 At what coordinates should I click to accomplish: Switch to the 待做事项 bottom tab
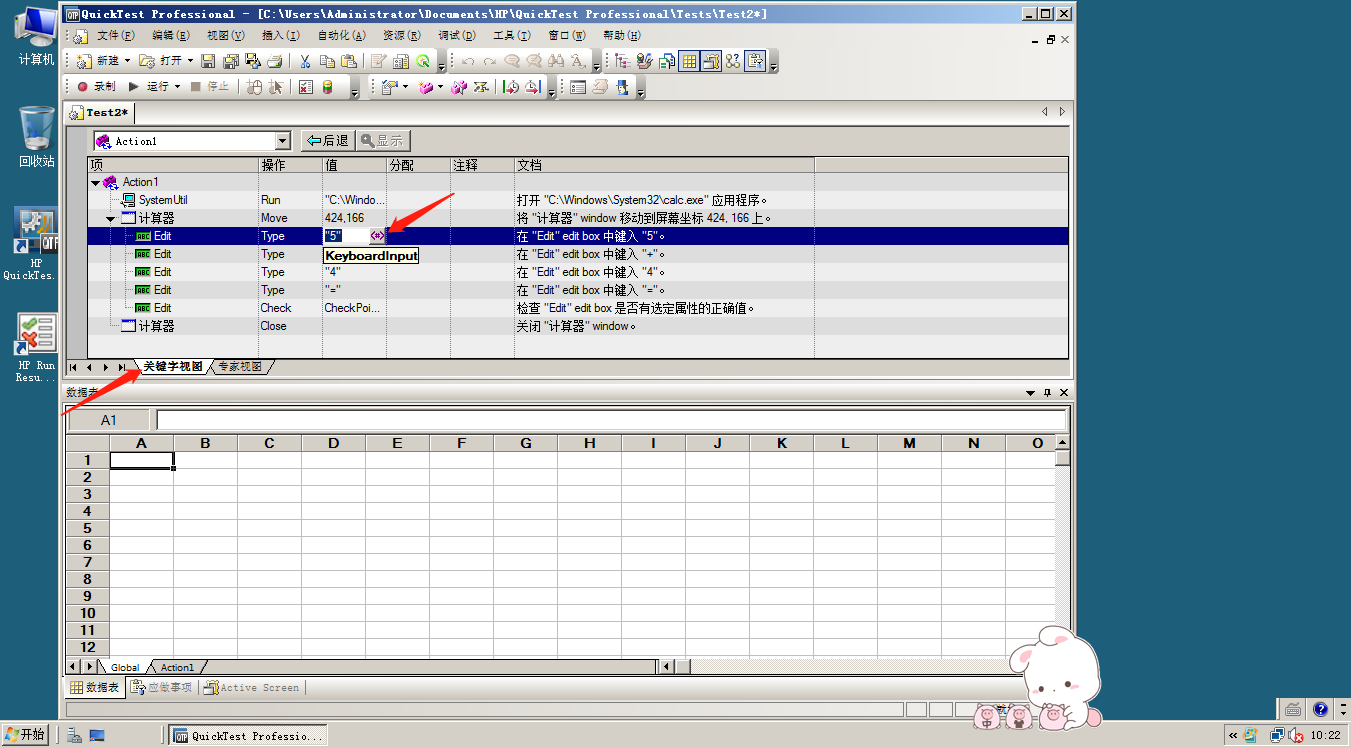point(161,688)
